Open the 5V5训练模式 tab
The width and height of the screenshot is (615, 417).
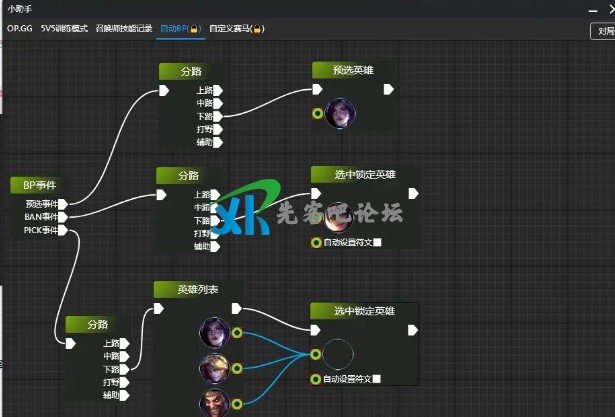[x=64, y=29]
